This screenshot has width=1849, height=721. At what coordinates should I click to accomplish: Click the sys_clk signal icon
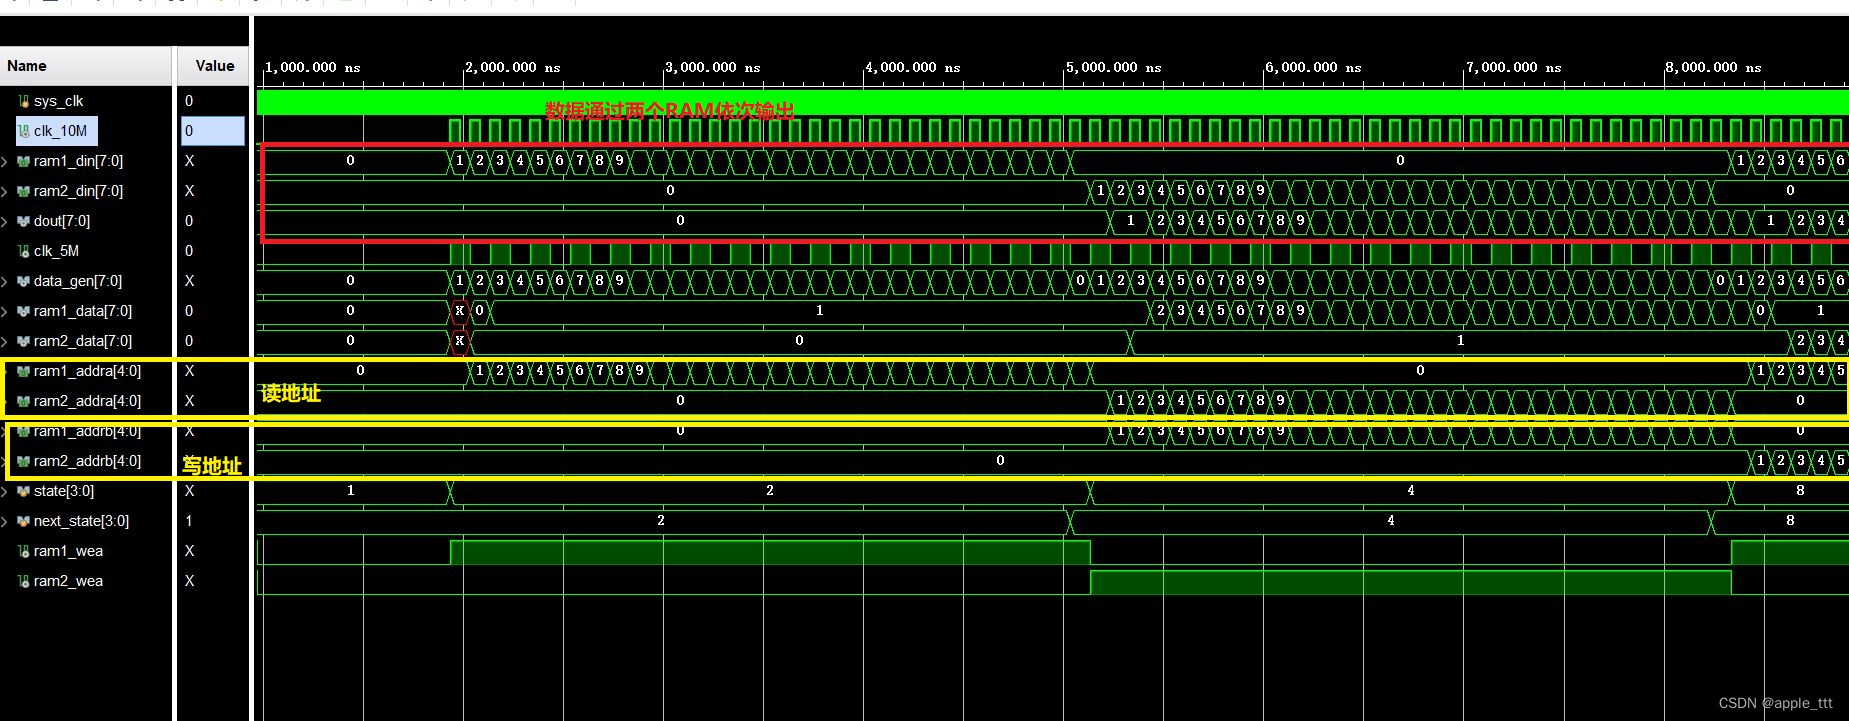[x=24, y=101]
